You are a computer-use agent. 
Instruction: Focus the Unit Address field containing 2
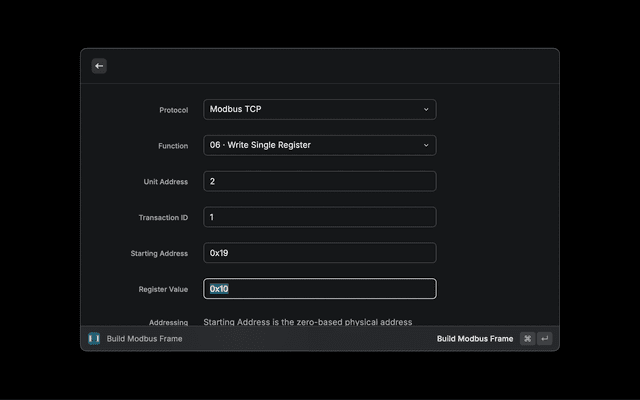coord(320,181)
